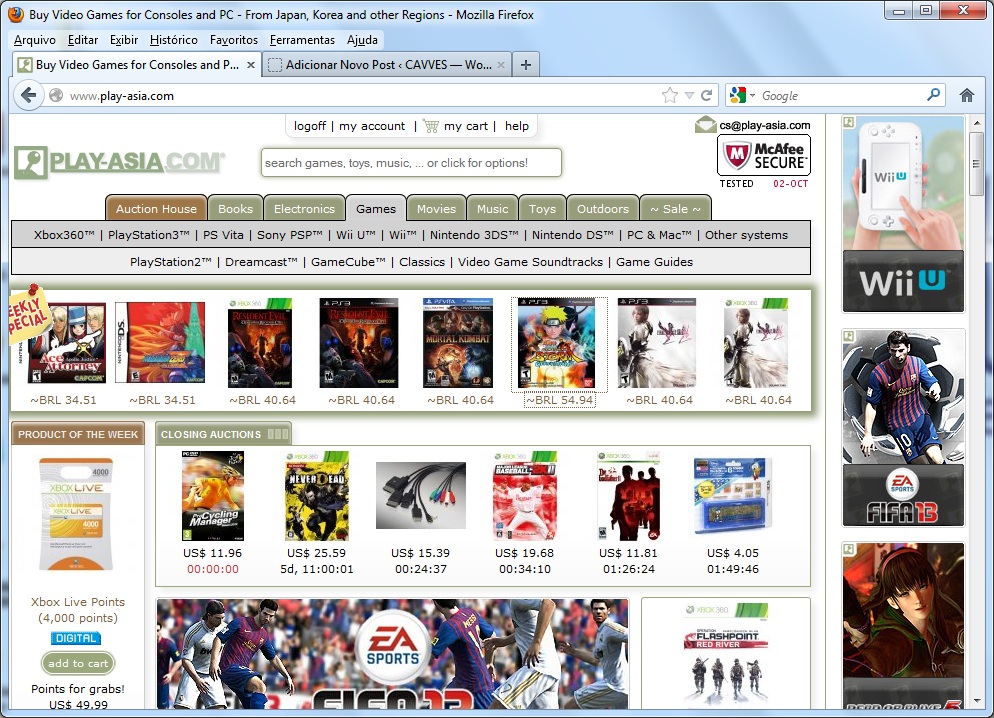Click the add to cart button

[x=78, y=663]
